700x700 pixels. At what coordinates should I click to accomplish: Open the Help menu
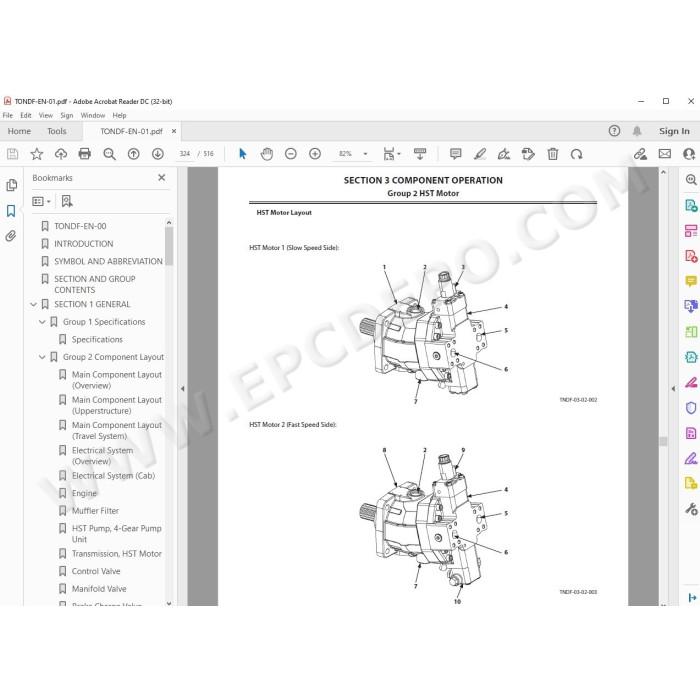[x=119, y=115]
